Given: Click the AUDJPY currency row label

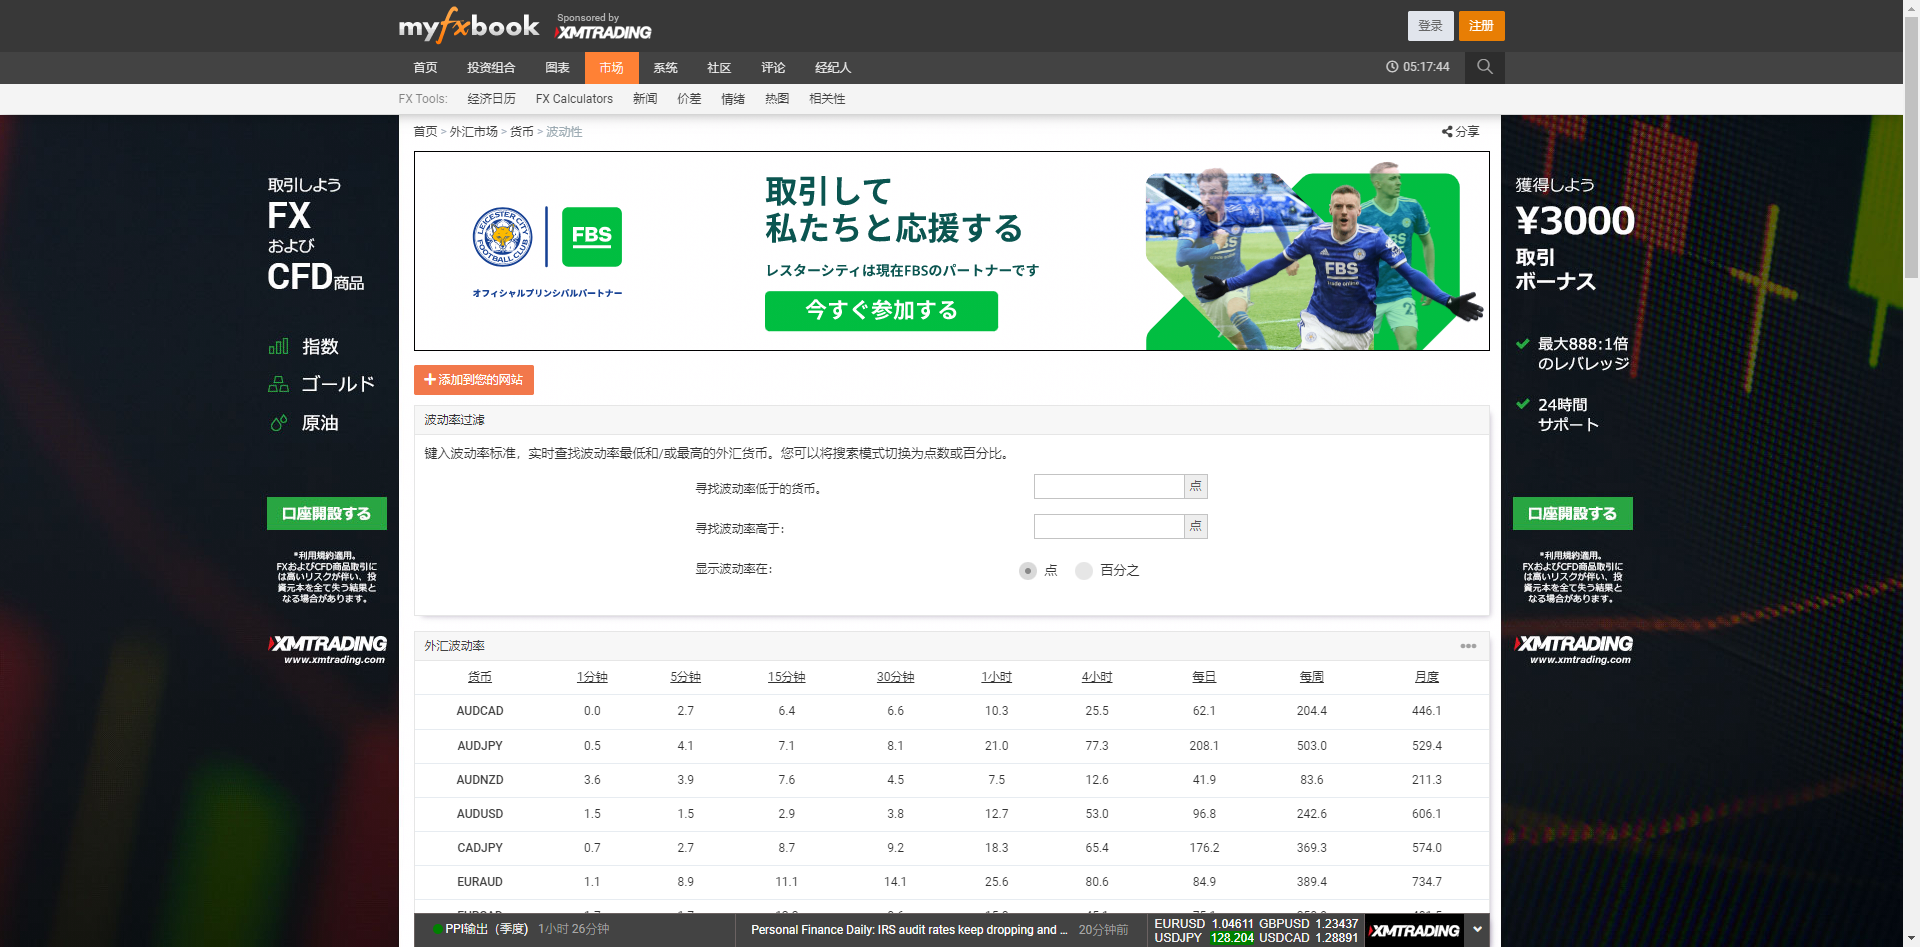Looking at the screenshot, I should [x=480, y=746].
